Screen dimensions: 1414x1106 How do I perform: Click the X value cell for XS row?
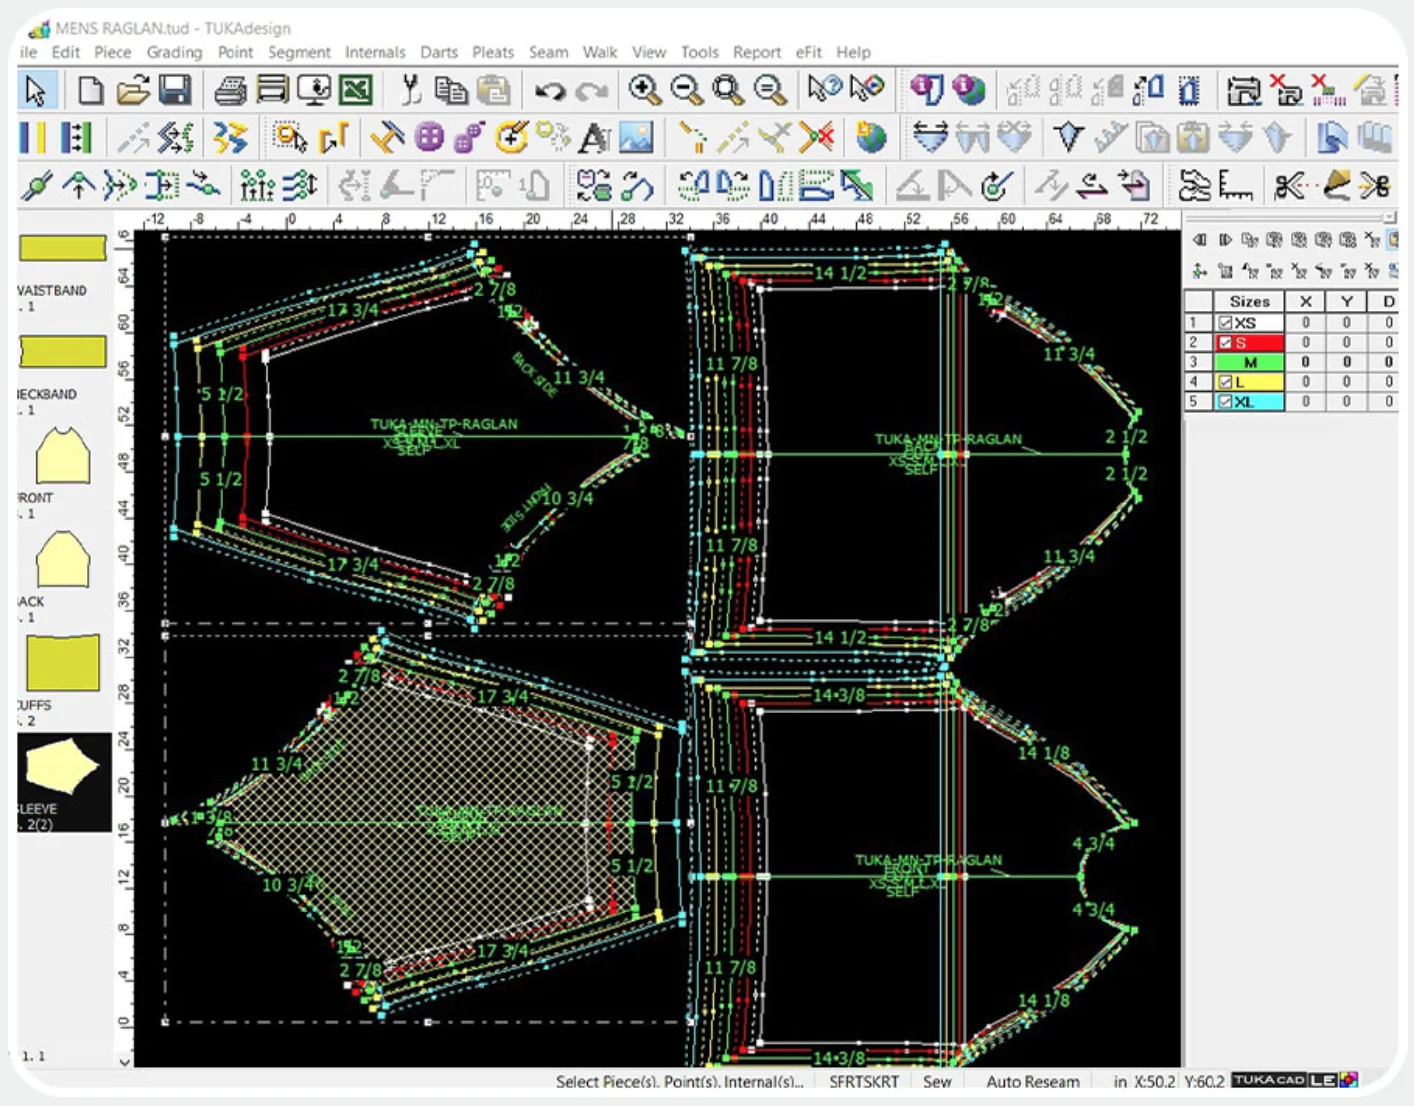coord(1305,323)
